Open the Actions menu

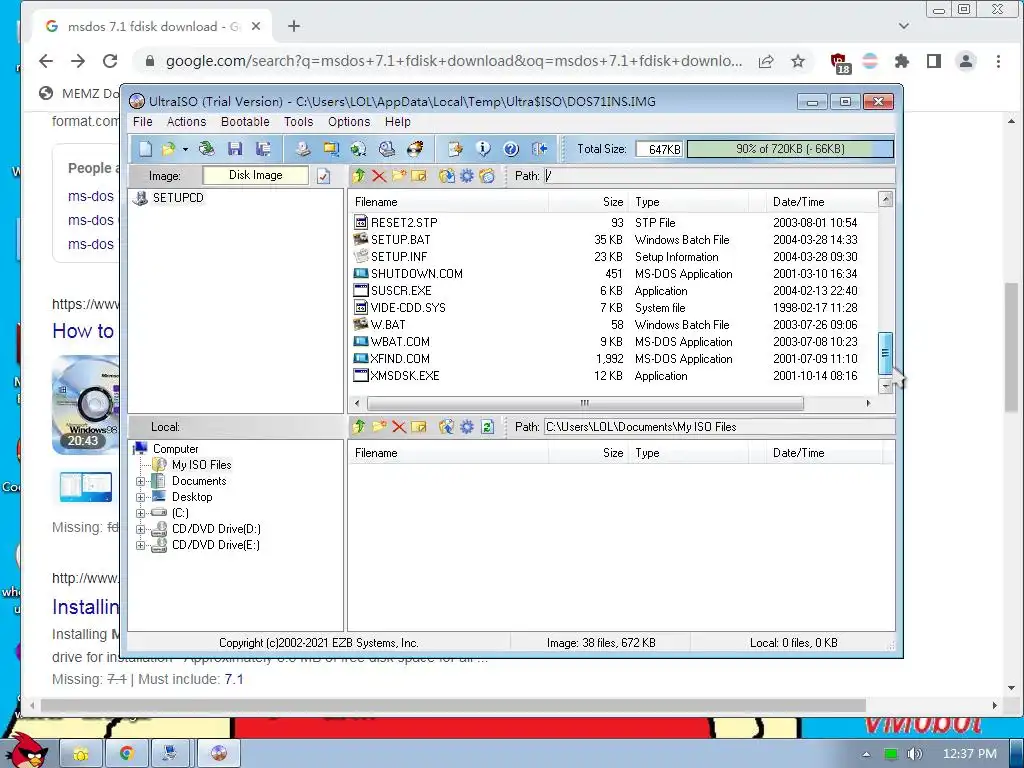click(186, 122)
